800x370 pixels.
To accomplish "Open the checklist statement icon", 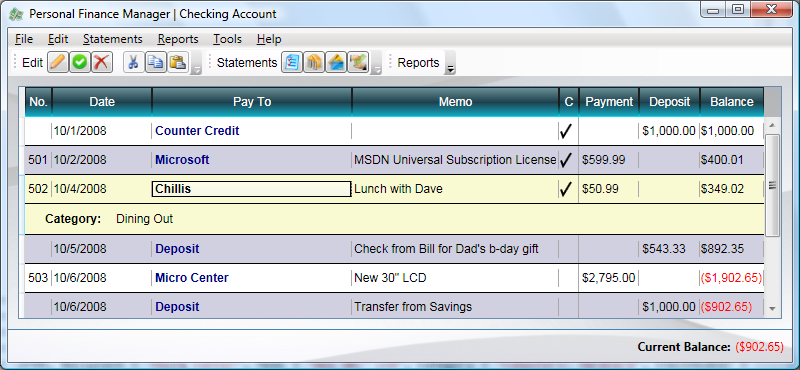I will pos(292,62).
